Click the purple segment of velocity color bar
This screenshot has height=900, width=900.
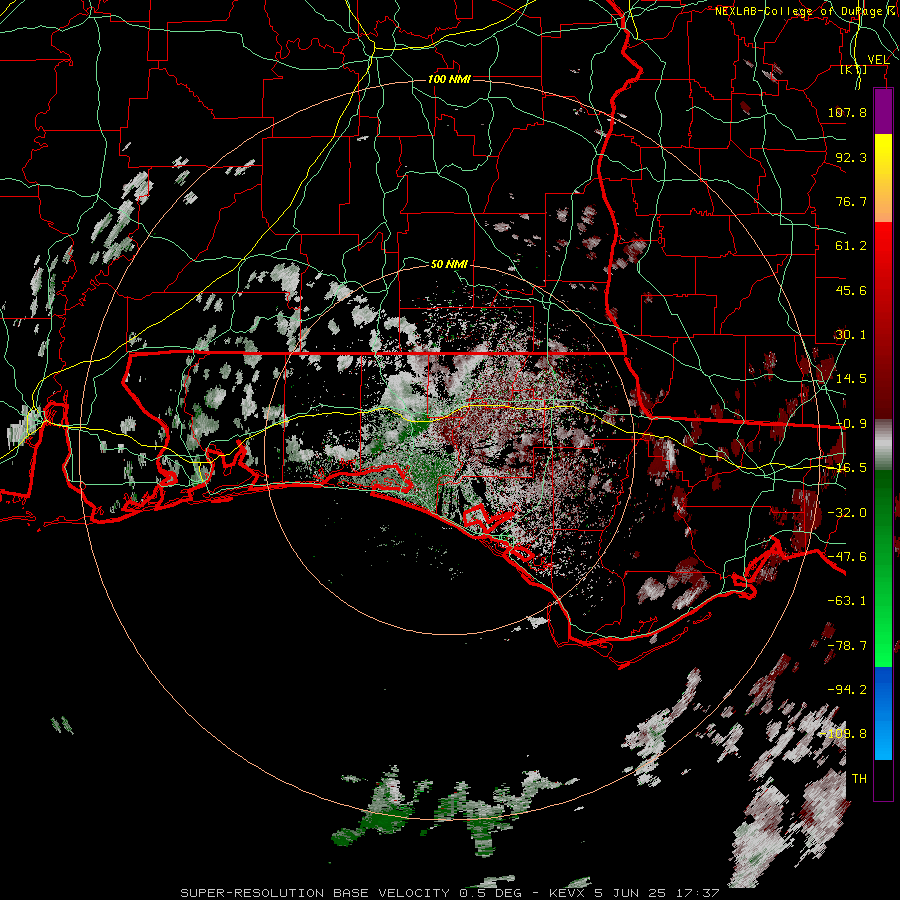coord(883,111)
